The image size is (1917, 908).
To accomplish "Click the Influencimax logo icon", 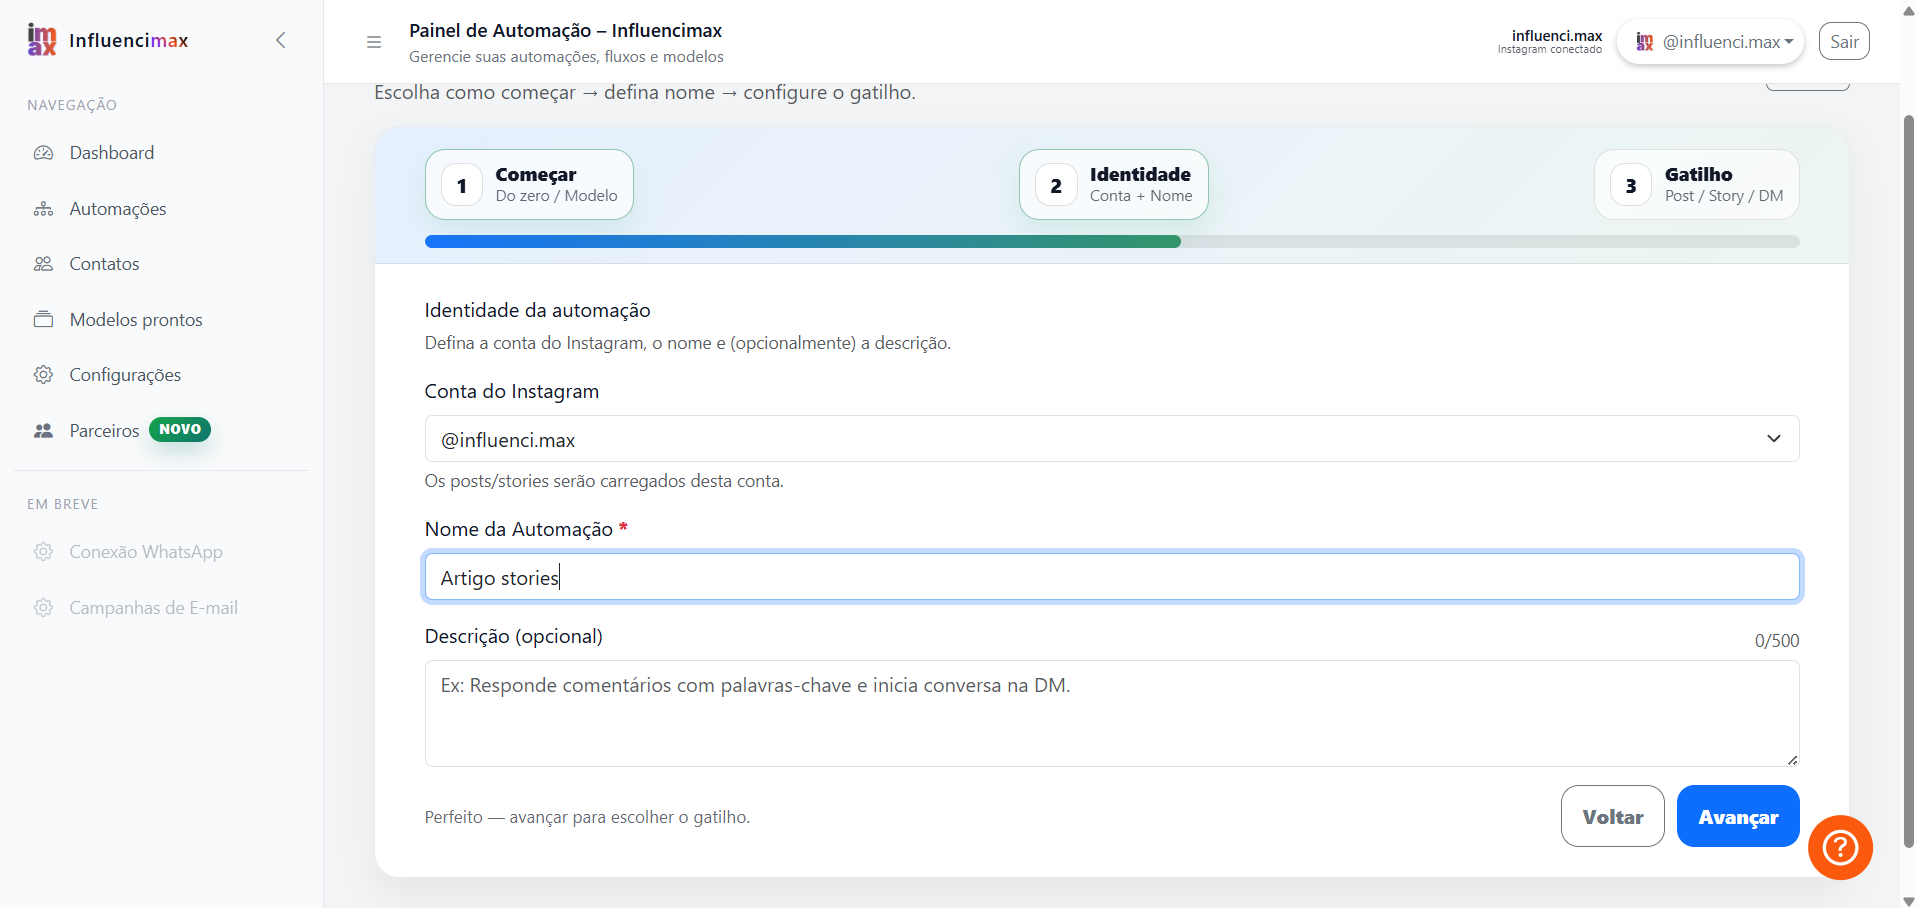I will point(42,40).
